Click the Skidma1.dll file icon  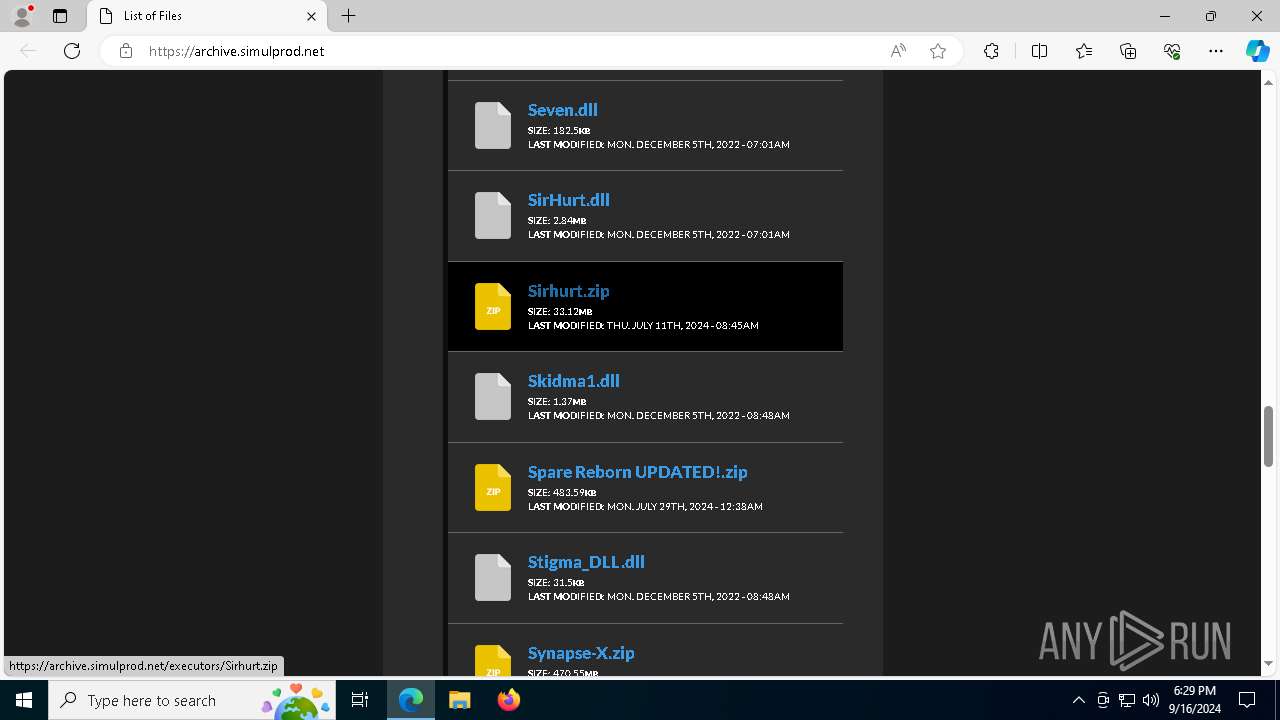point(493,396)
